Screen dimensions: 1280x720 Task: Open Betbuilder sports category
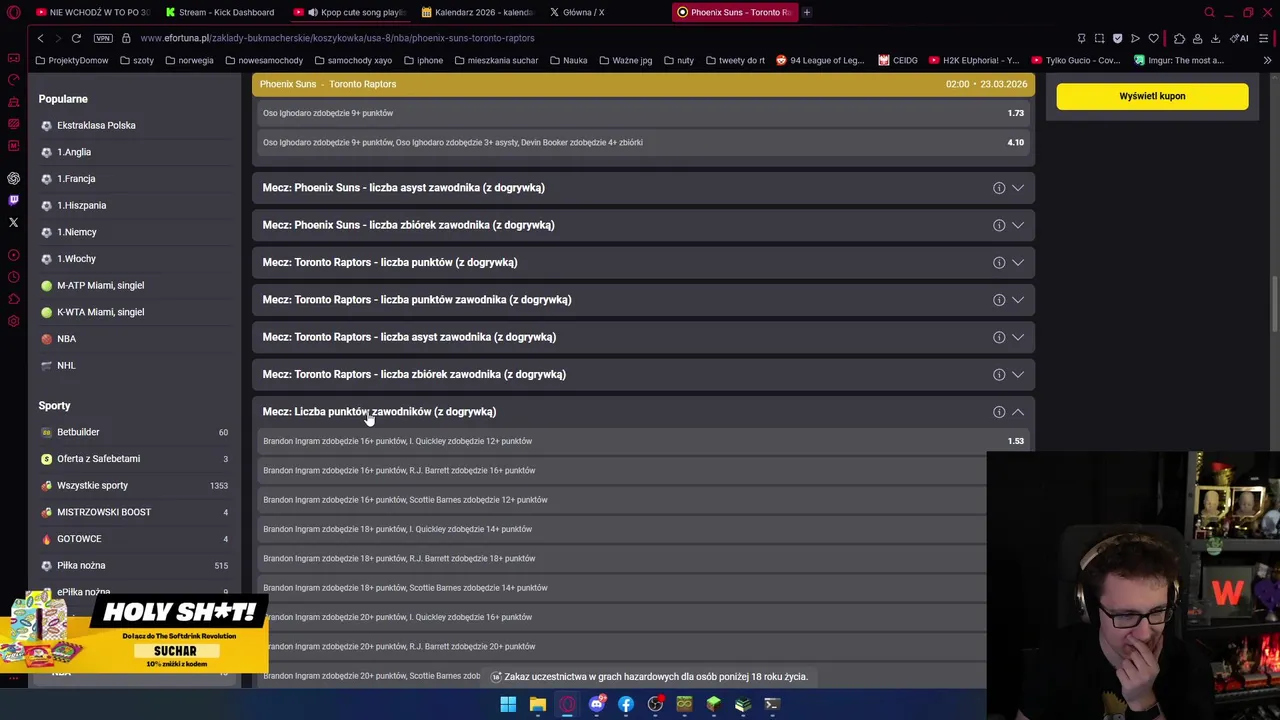78,432
